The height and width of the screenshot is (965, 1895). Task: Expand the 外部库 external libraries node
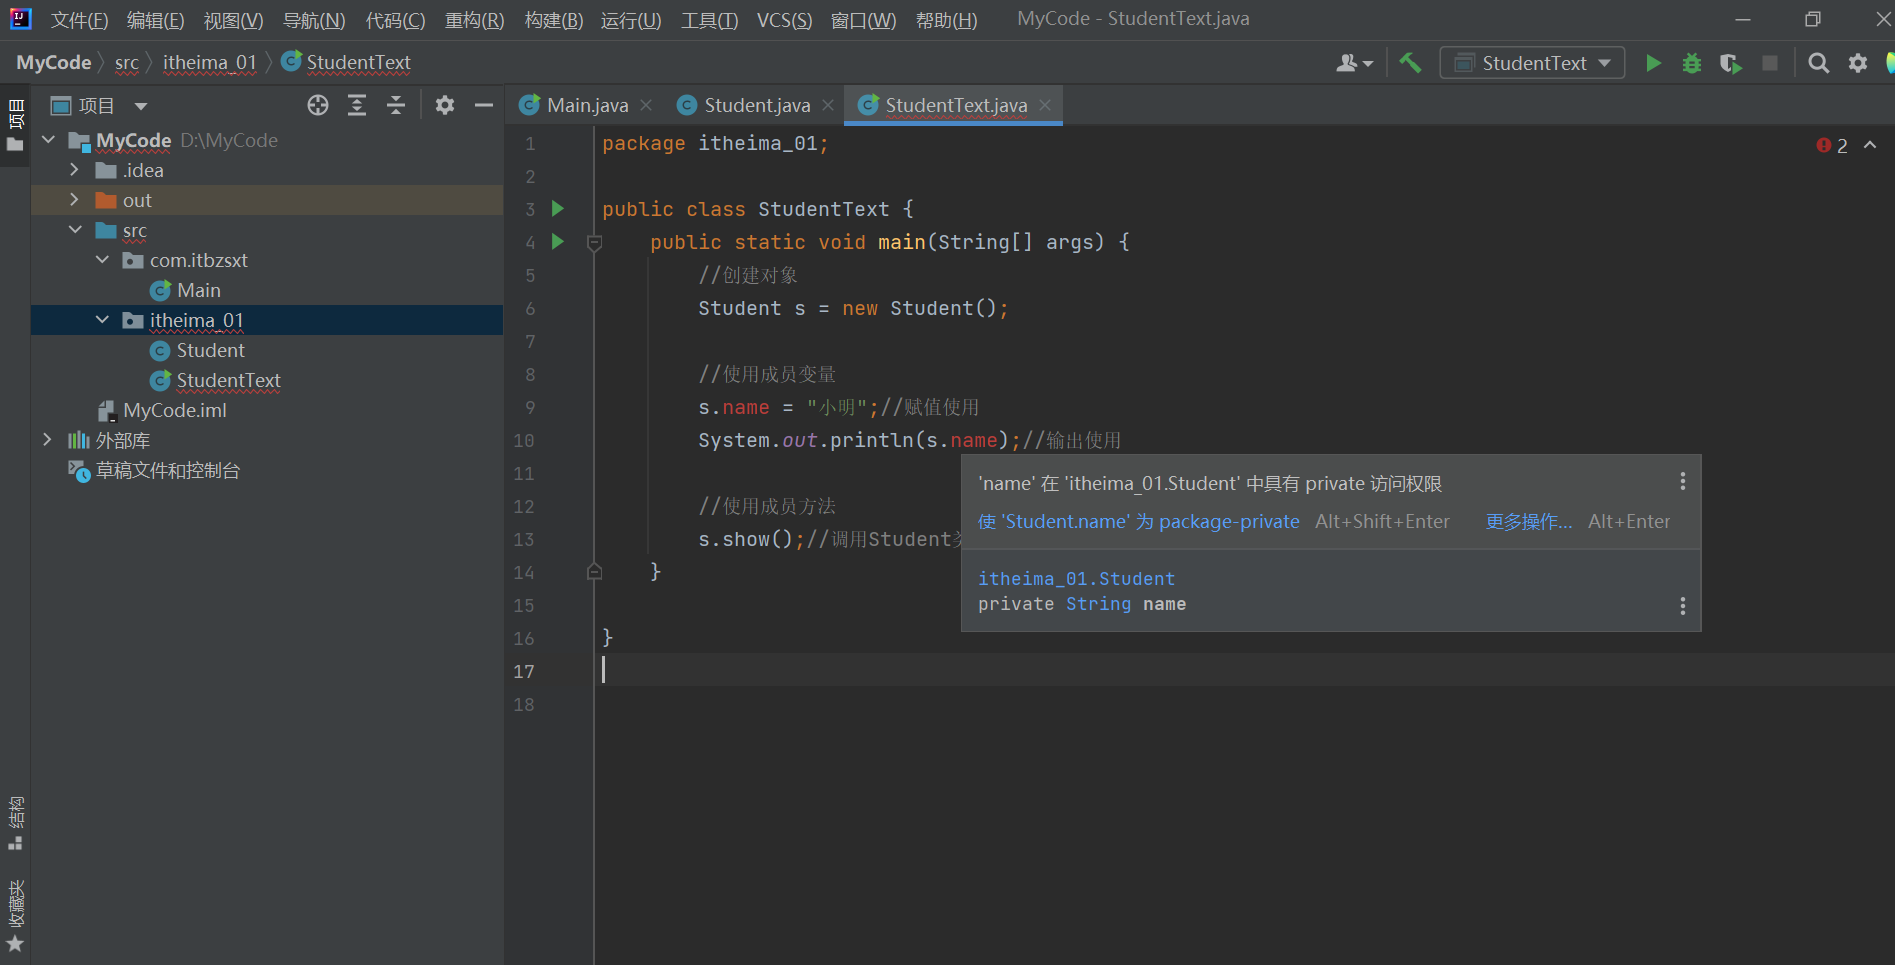tap(47, 440)
